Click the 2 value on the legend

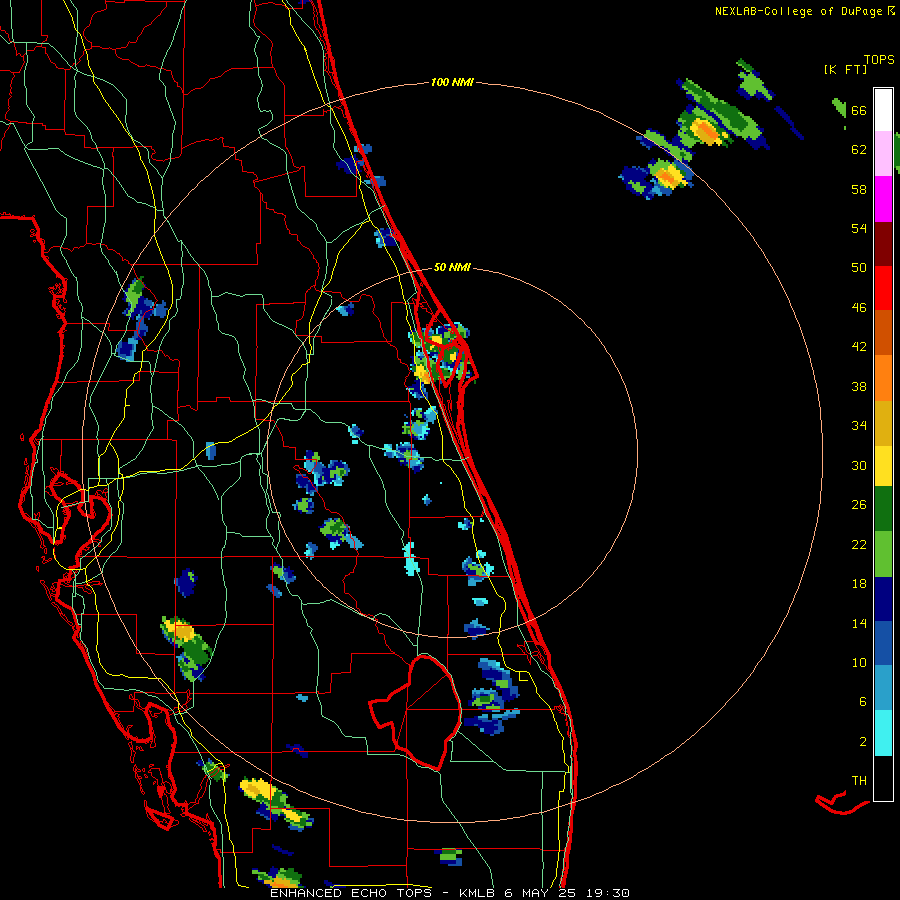pyautogui.click(x=862, y=742)
